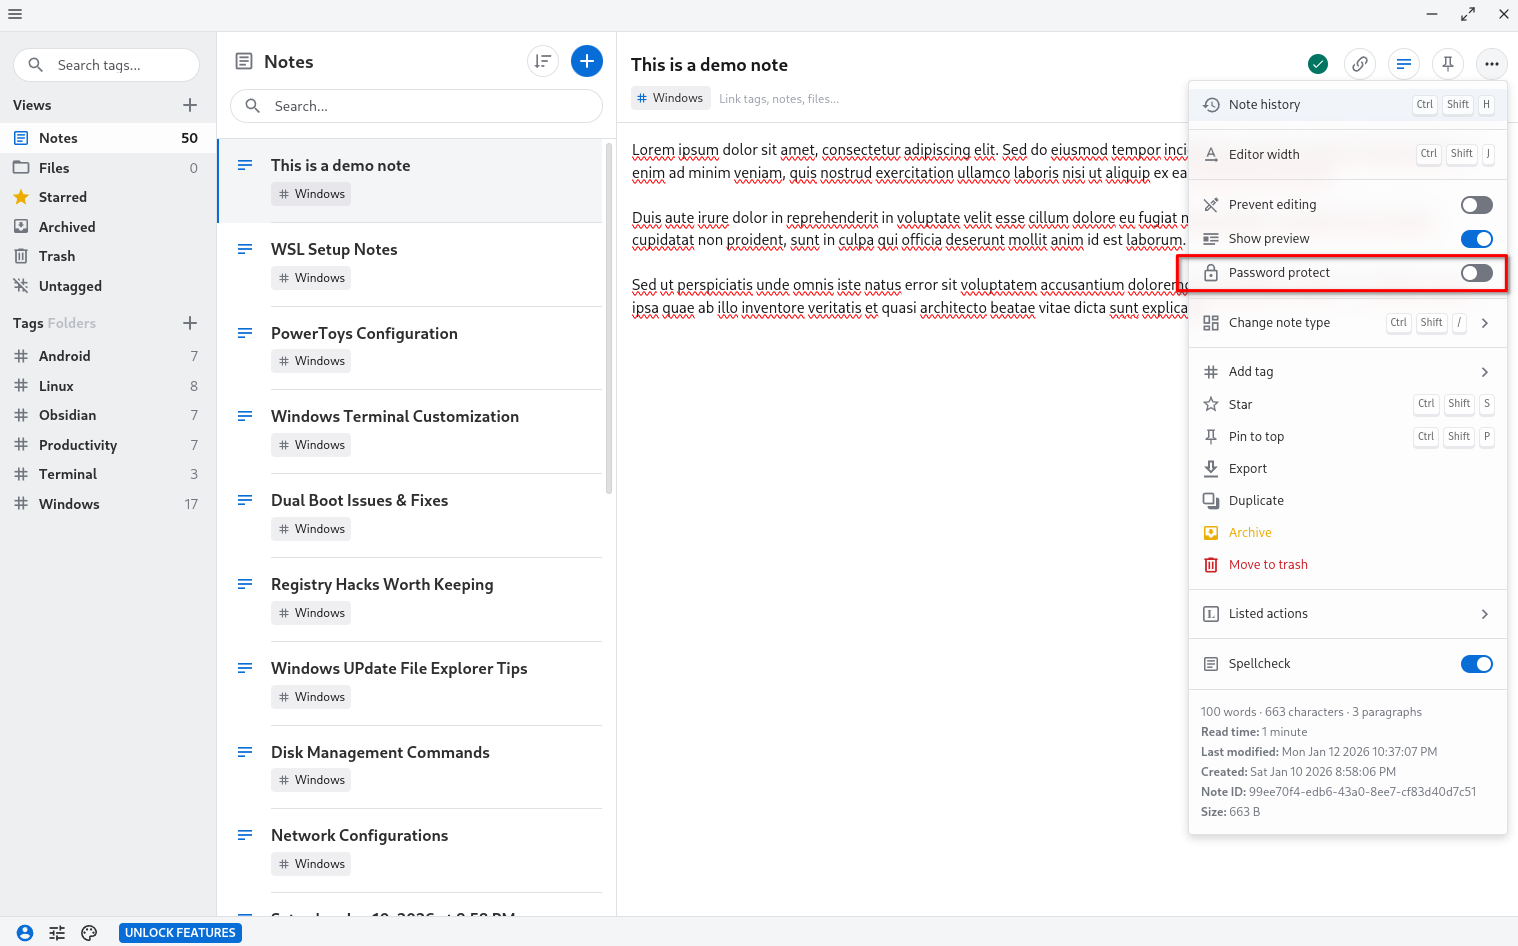Click the Archived view icon
1518x946 pixels.
(x=21, y=227)
